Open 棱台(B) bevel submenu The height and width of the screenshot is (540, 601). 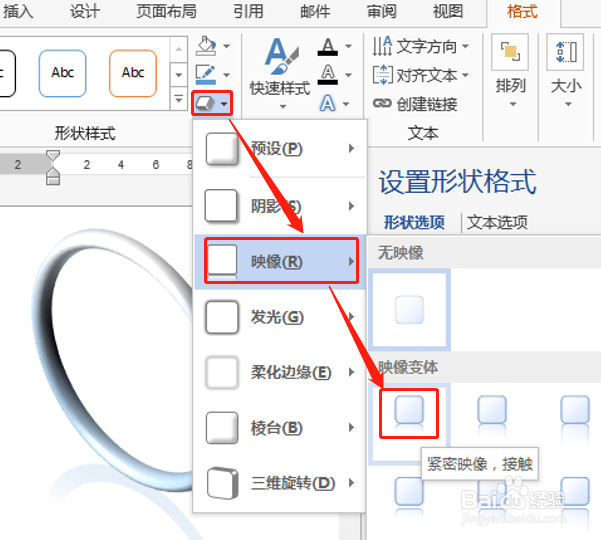[280, 428]
